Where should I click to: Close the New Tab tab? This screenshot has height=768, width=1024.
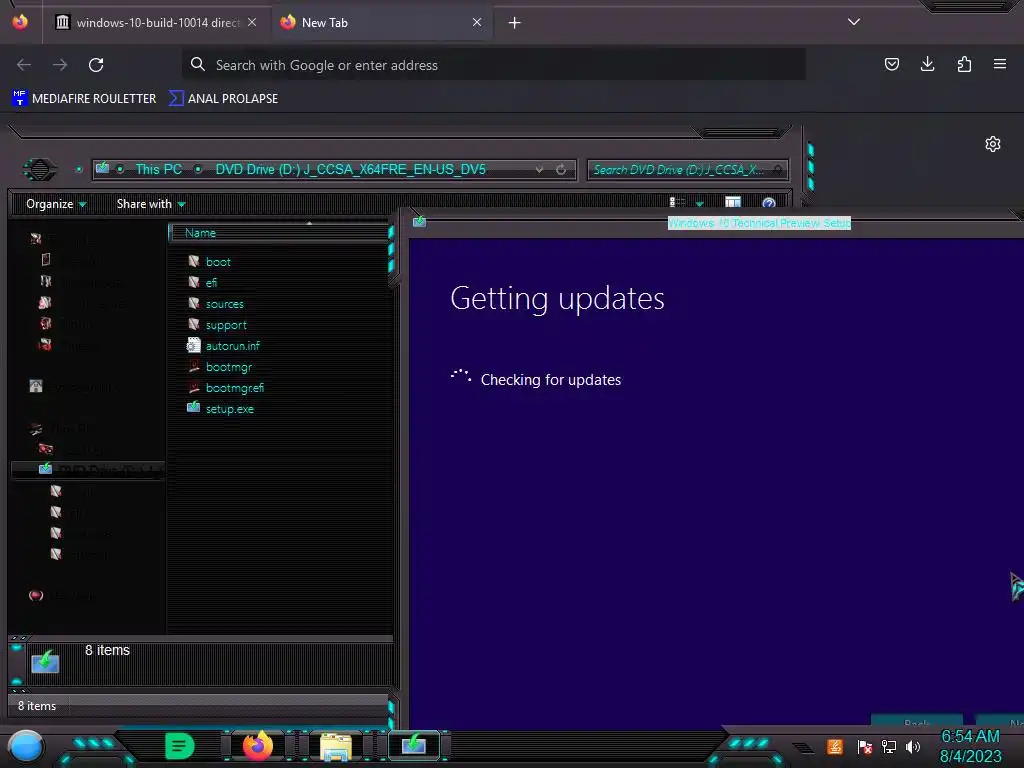tap(477, 22)
